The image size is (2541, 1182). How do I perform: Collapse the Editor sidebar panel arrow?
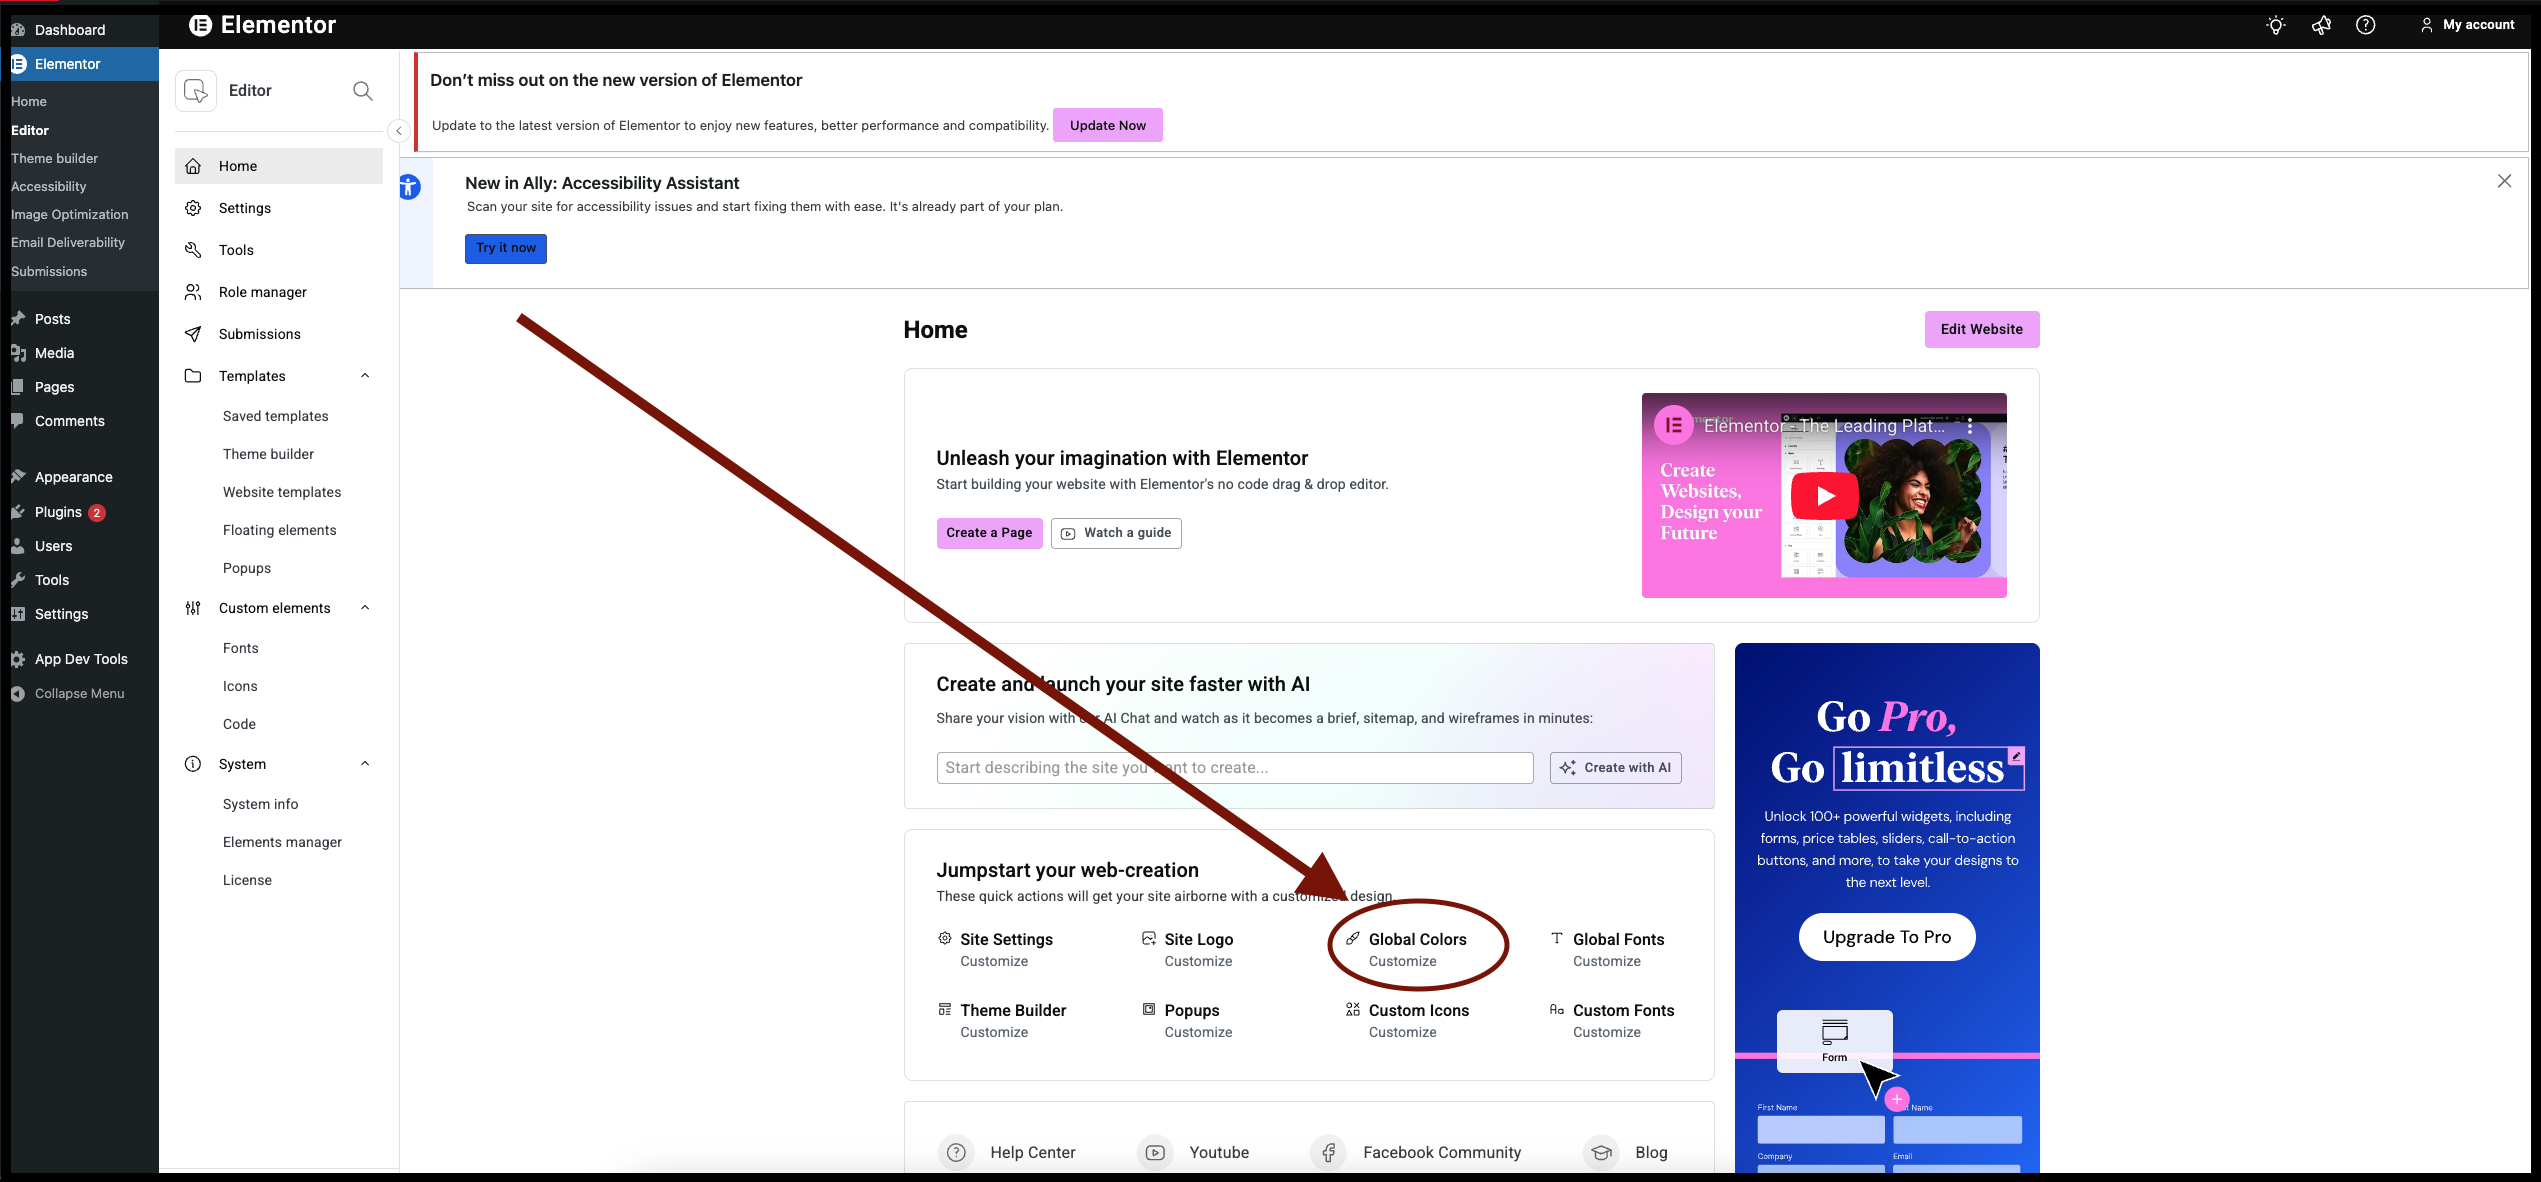(398, 131)
